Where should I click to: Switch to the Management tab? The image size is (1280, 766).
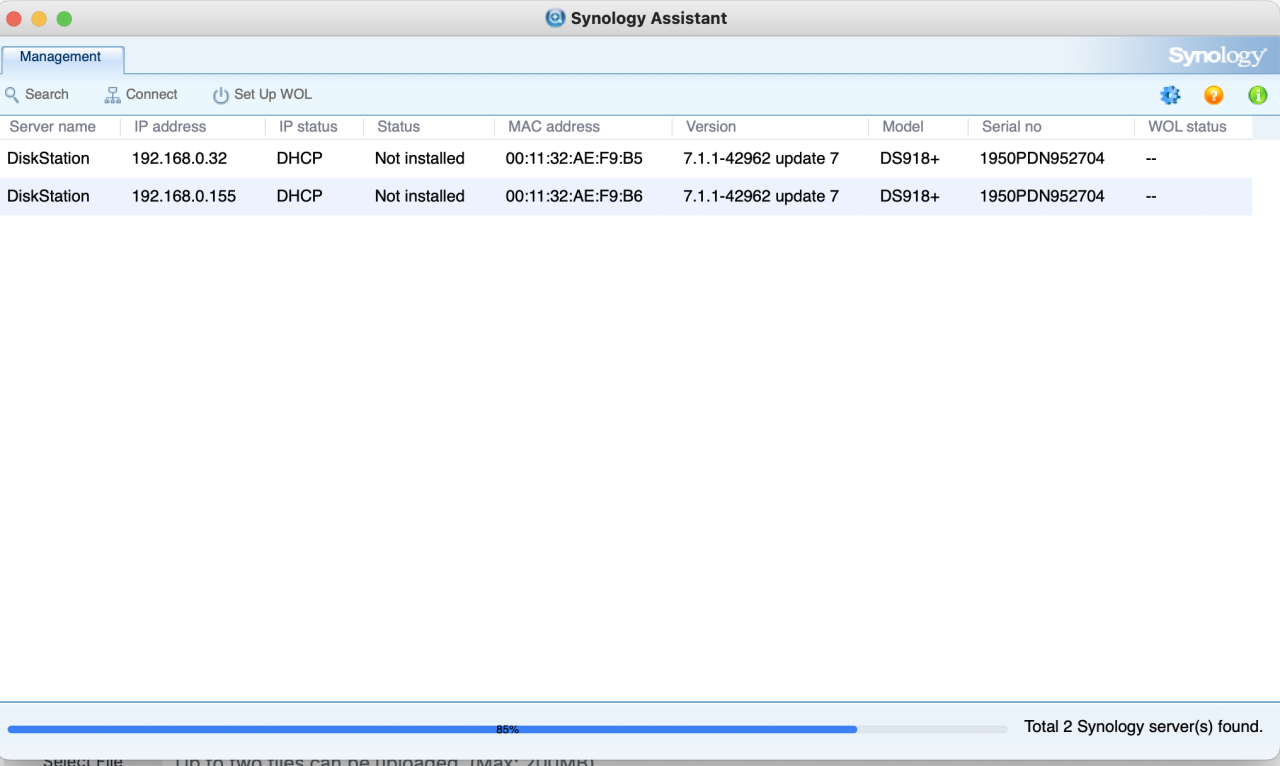[62, 59]
